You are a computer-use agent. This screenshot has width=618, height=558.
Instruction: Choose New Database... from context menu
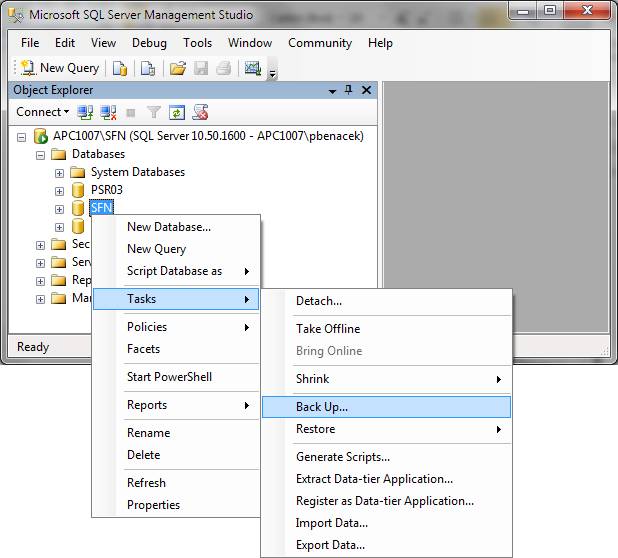[x=176, y=227]
